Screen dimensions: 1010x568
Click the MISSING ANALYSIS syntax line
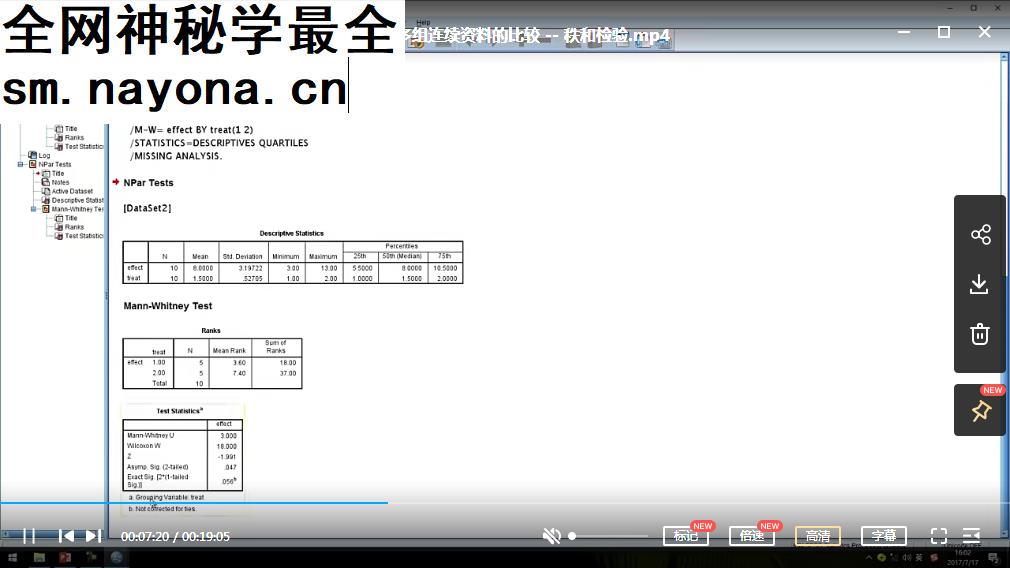click(176, 156)
